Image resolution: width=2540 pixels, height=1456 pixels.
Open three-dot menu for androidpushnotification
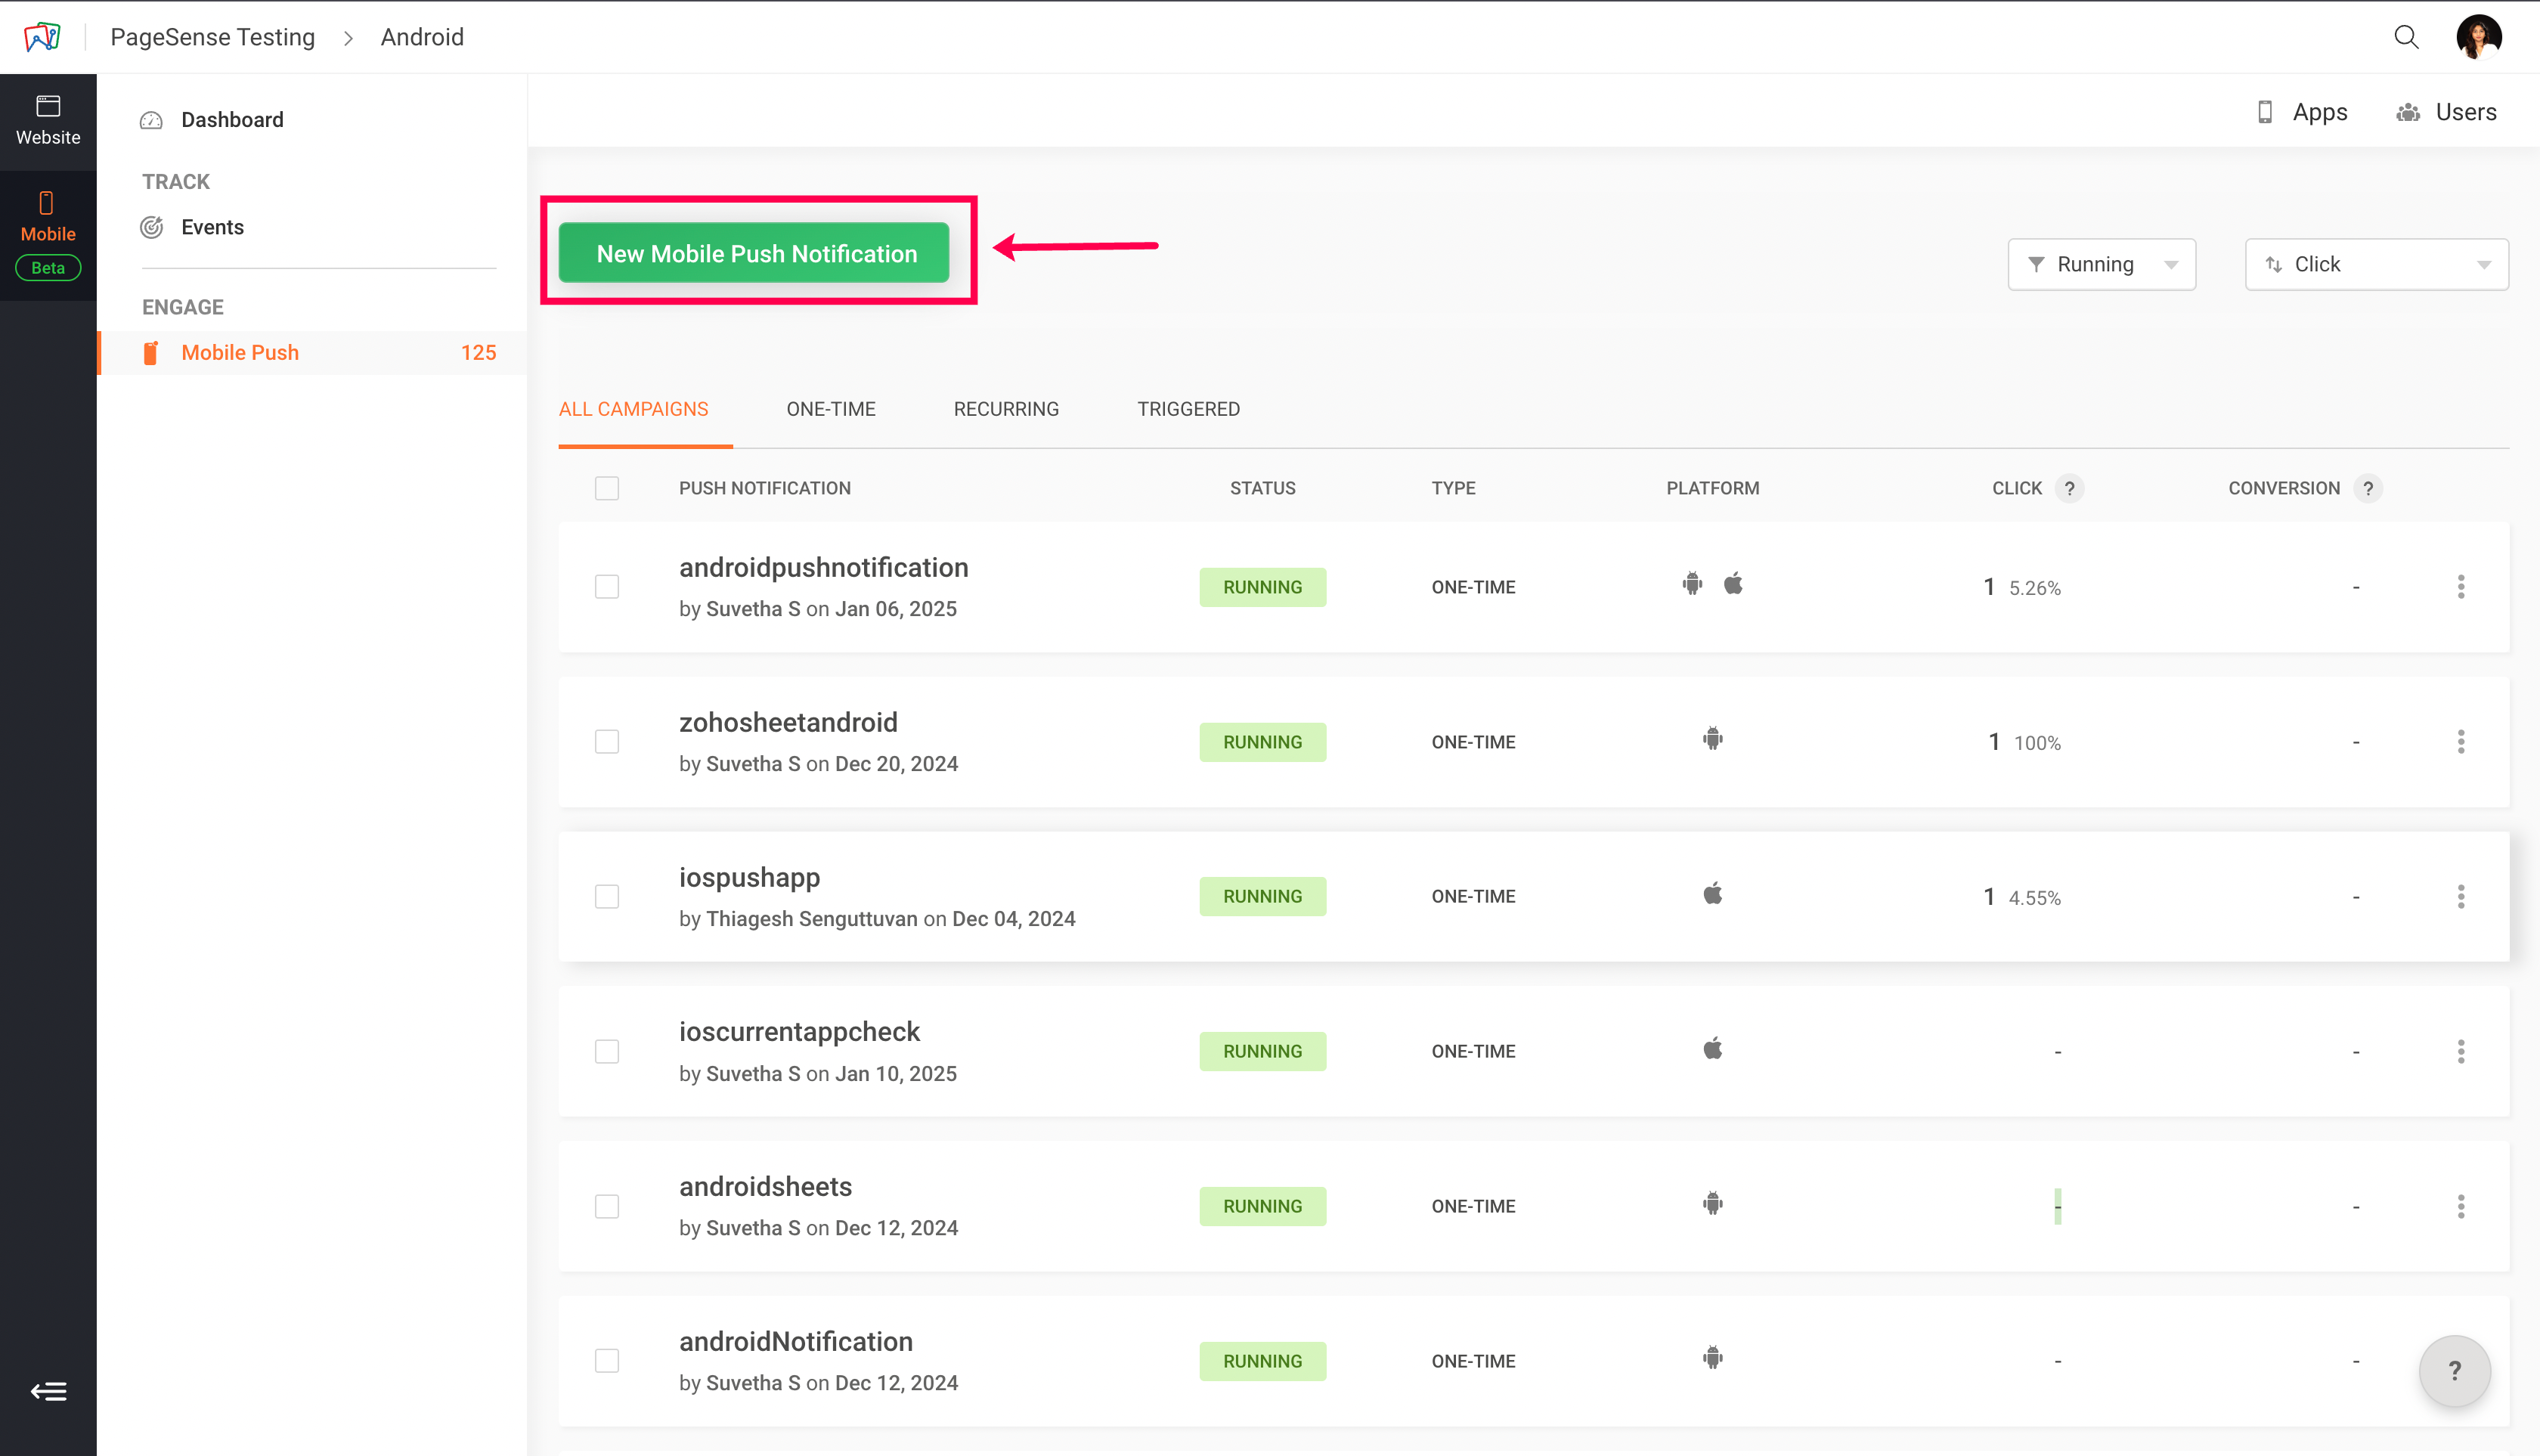coord(2460,587)
